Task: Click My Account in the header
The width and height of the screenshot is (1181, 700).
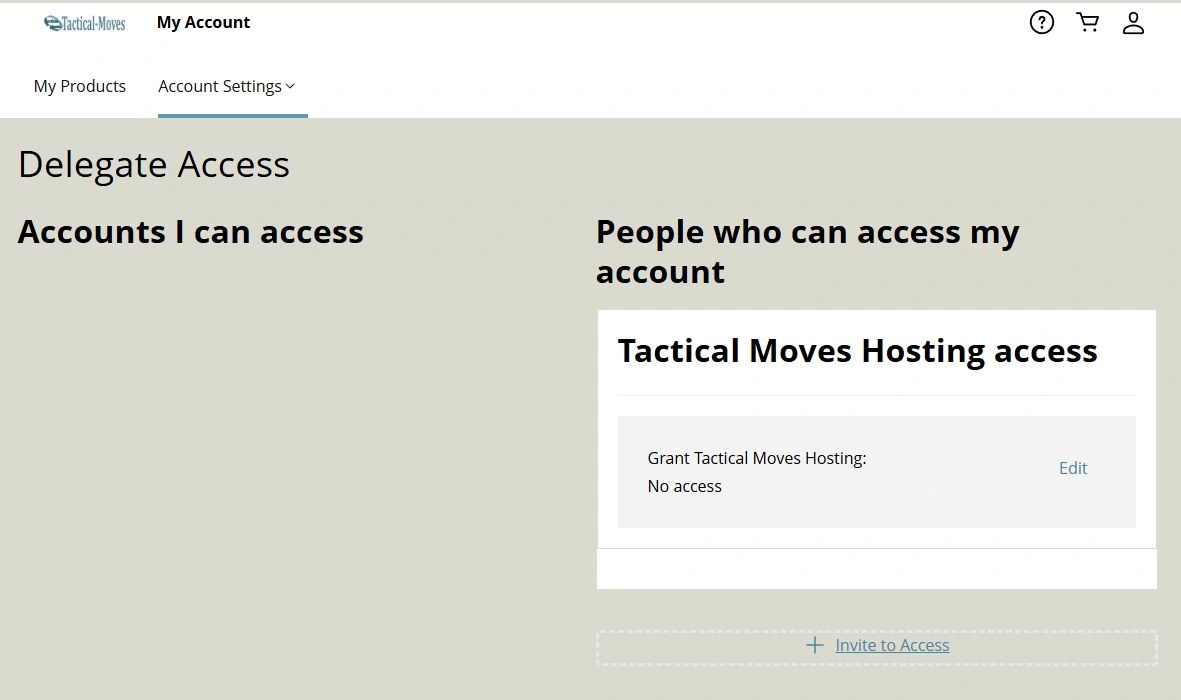Action: click(203, 21)
